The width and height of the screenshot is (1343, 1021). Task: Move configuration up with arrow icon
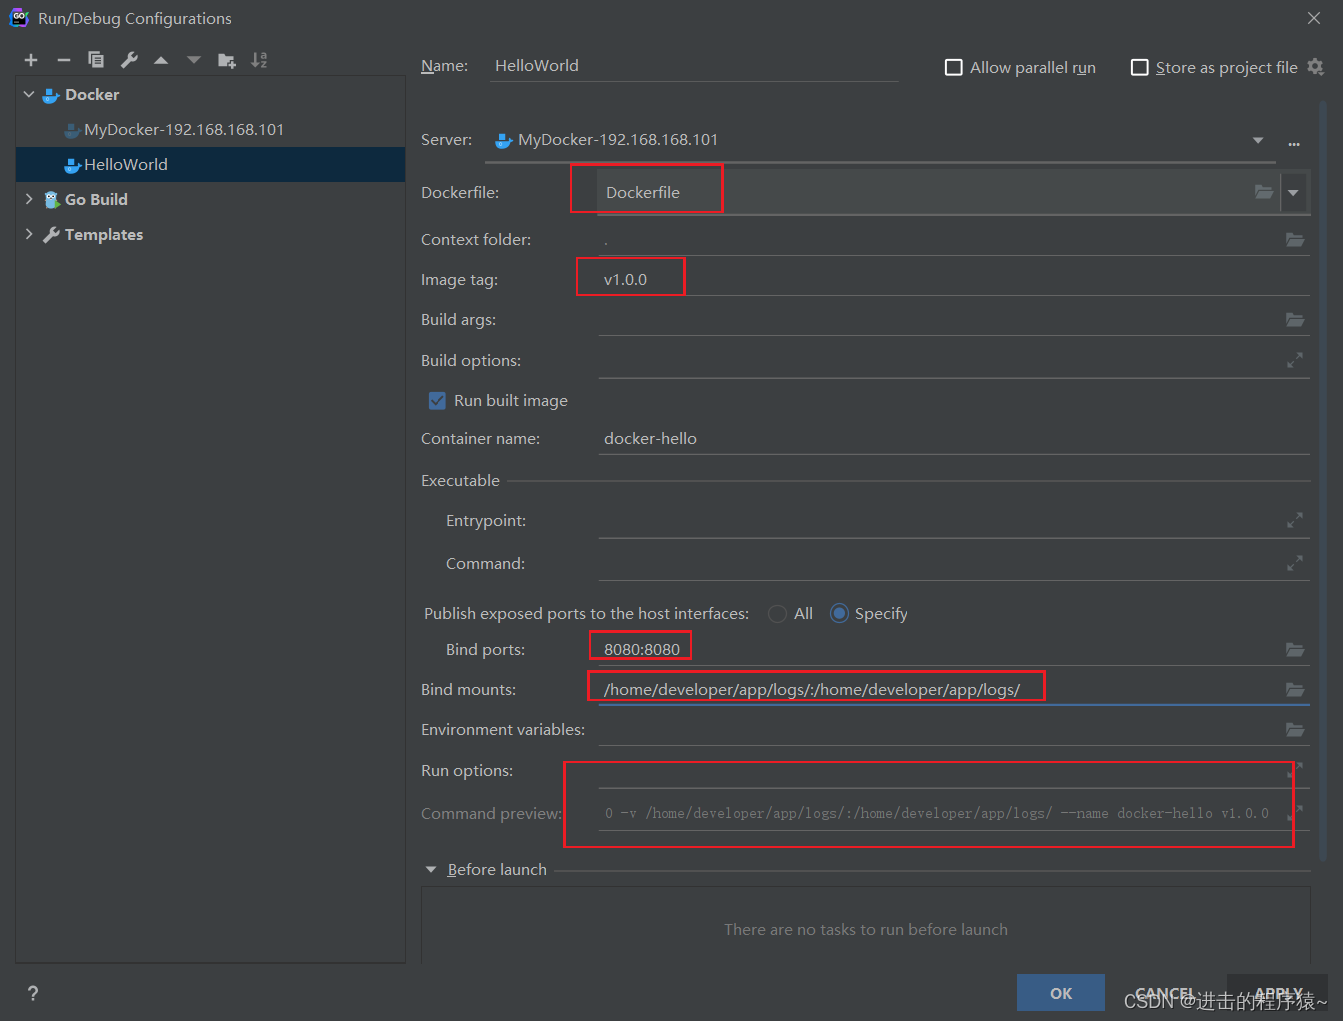[161, 60]
